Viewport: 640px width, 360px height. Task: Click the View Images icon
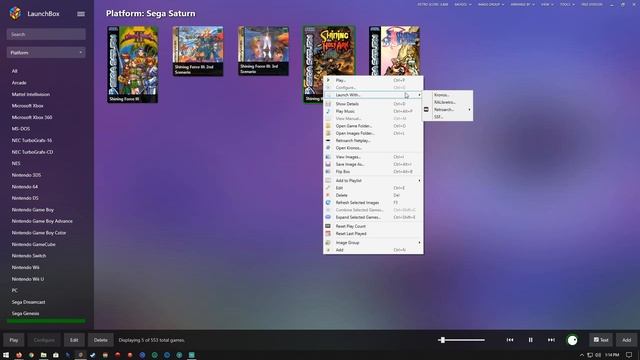(328, 157)
